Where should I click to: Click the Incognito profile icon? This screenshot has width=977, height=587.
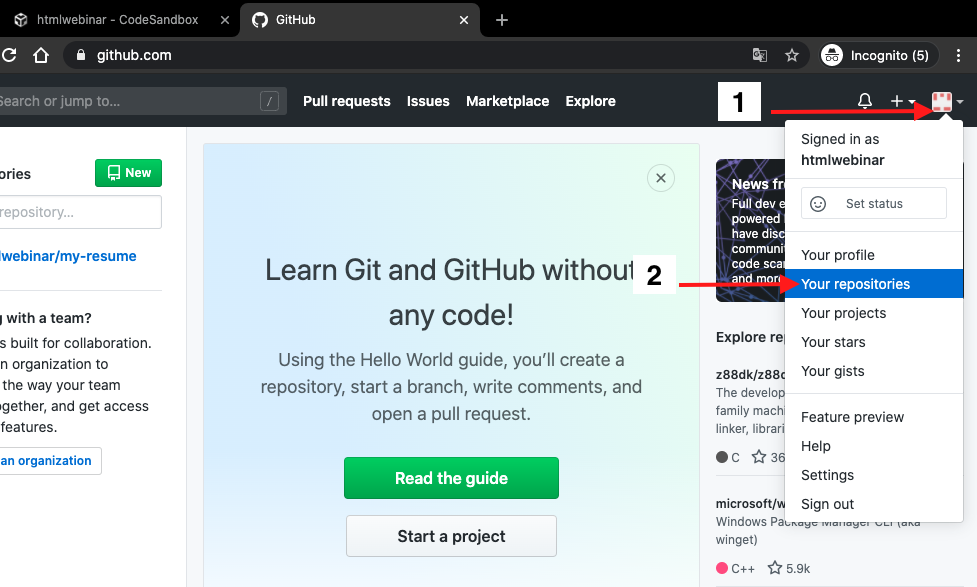(x=832, y=56)
